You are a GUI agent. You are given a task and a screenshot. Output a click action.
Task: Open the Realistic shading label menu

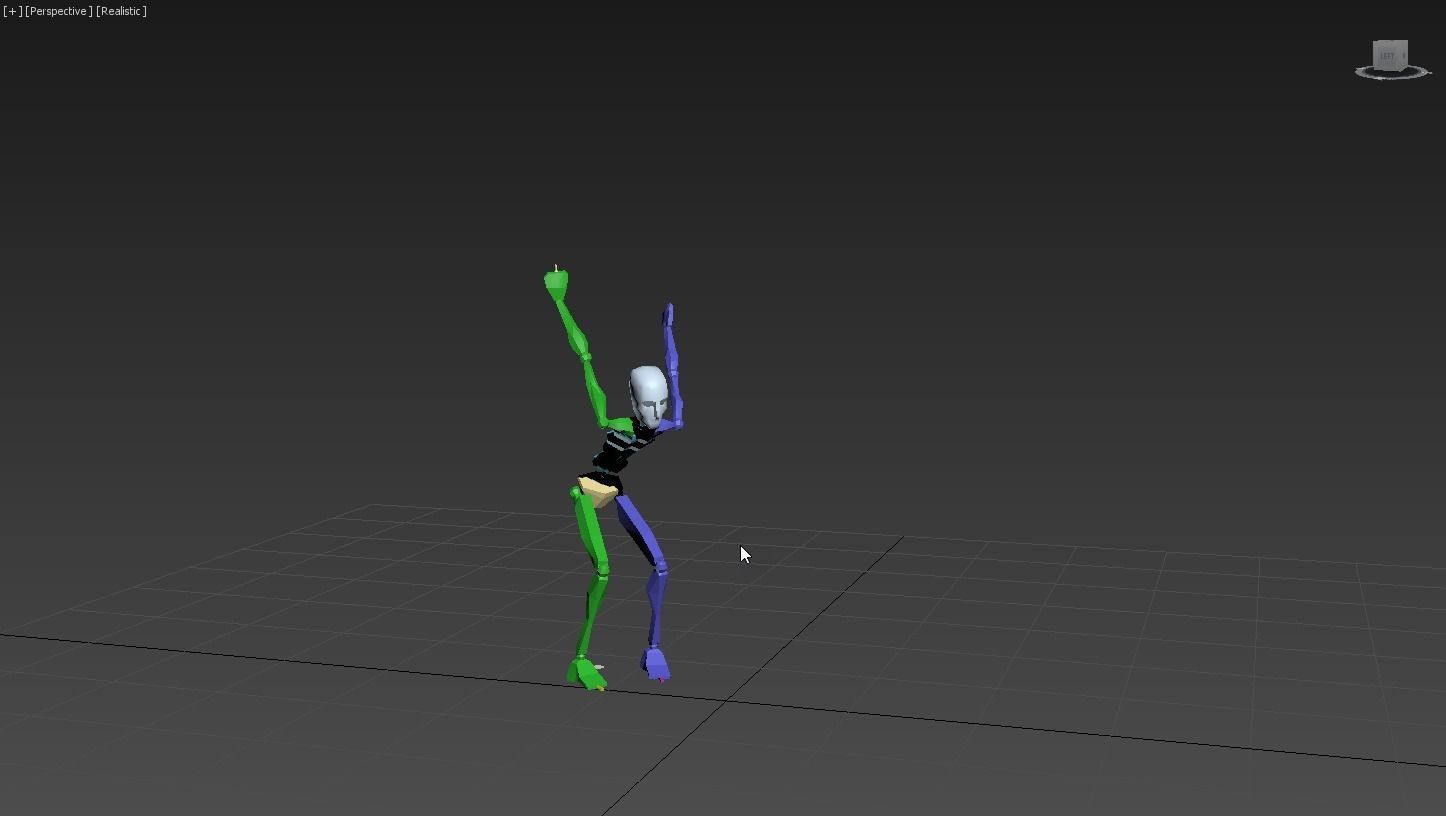pyautogui.click(x=121, y=11)
